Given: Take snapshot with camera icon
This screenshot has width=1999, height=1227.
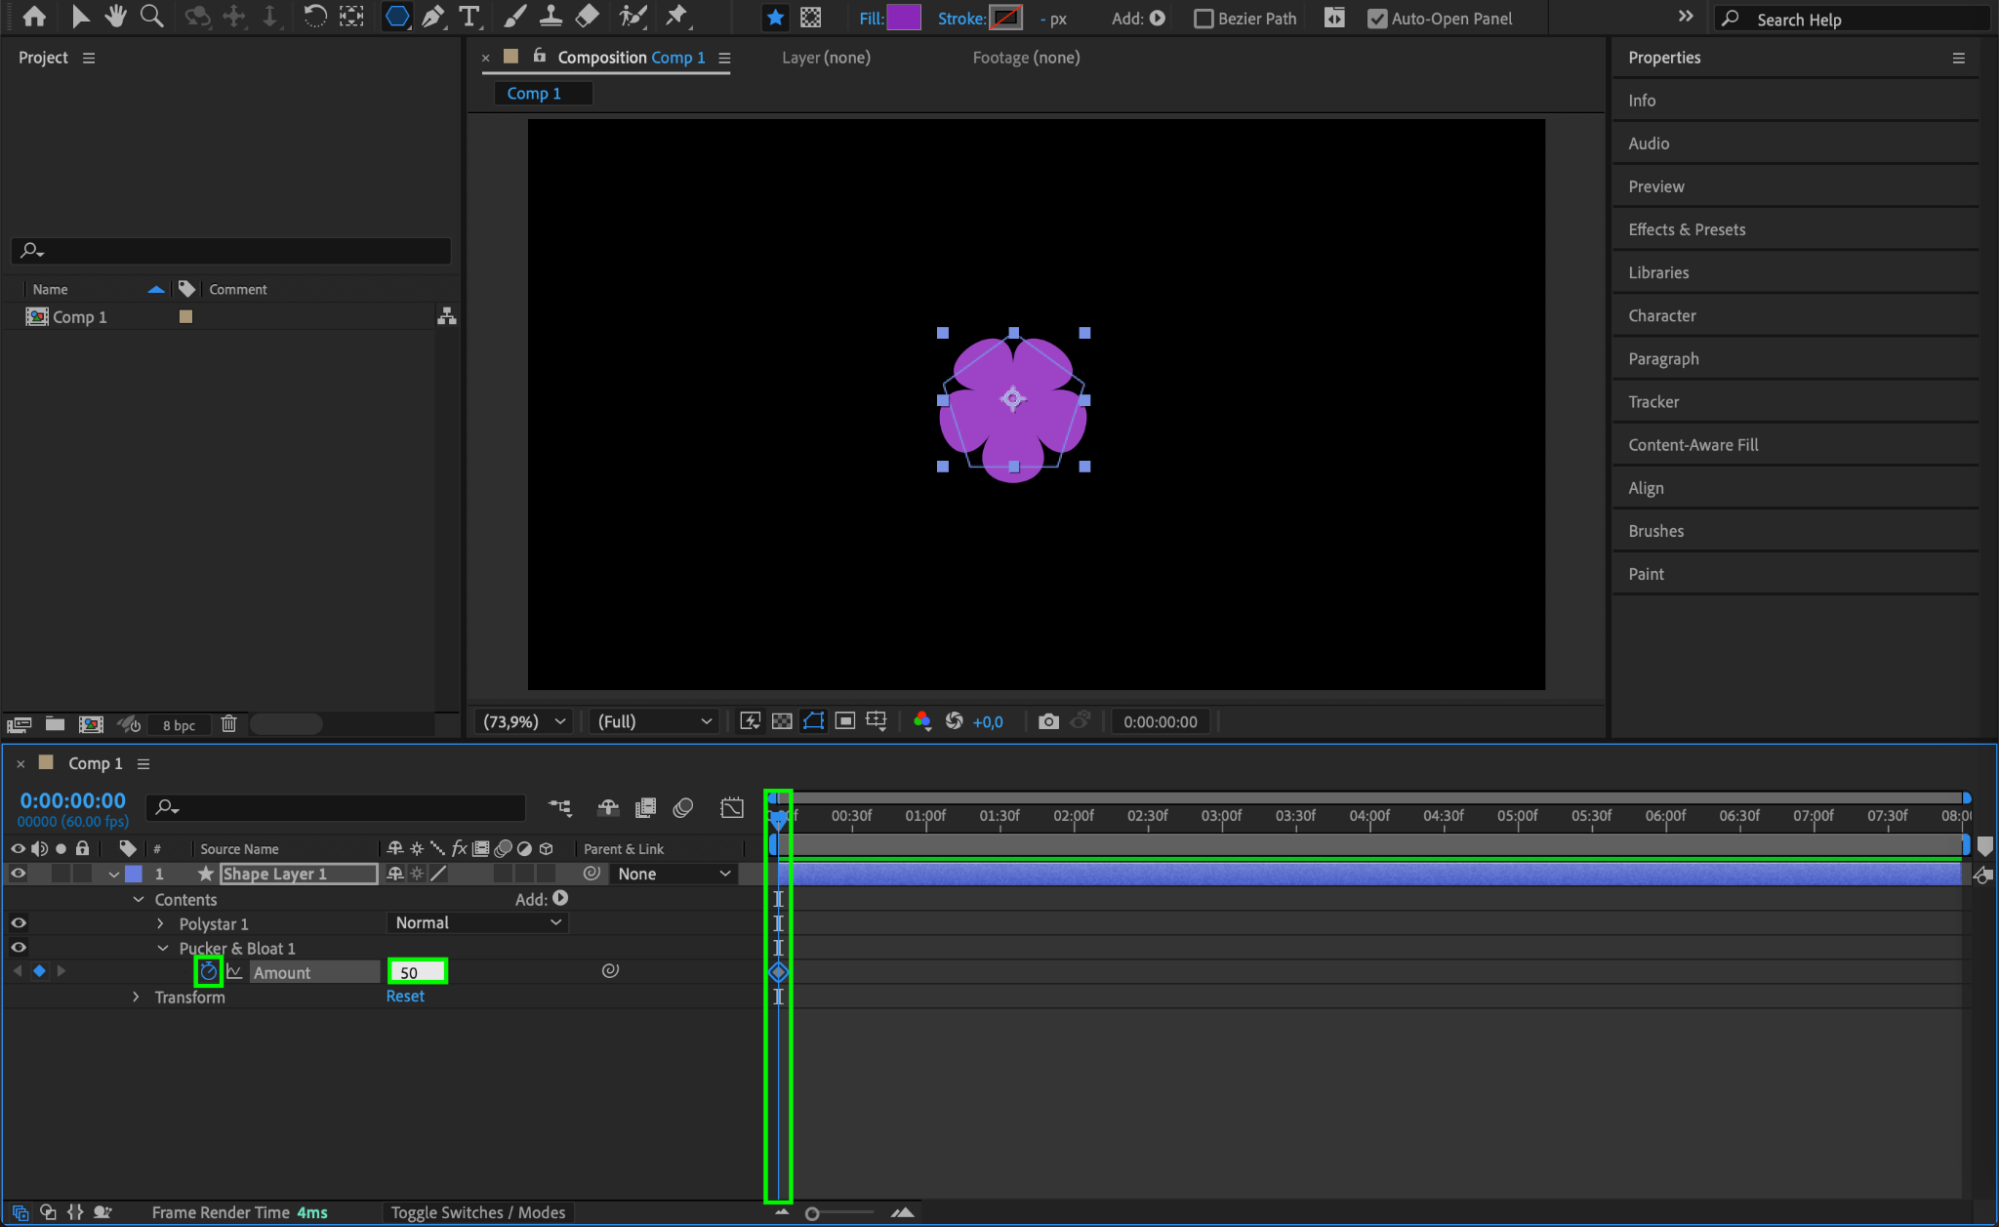Looking at the screenshot, I should click(1048, 721).
